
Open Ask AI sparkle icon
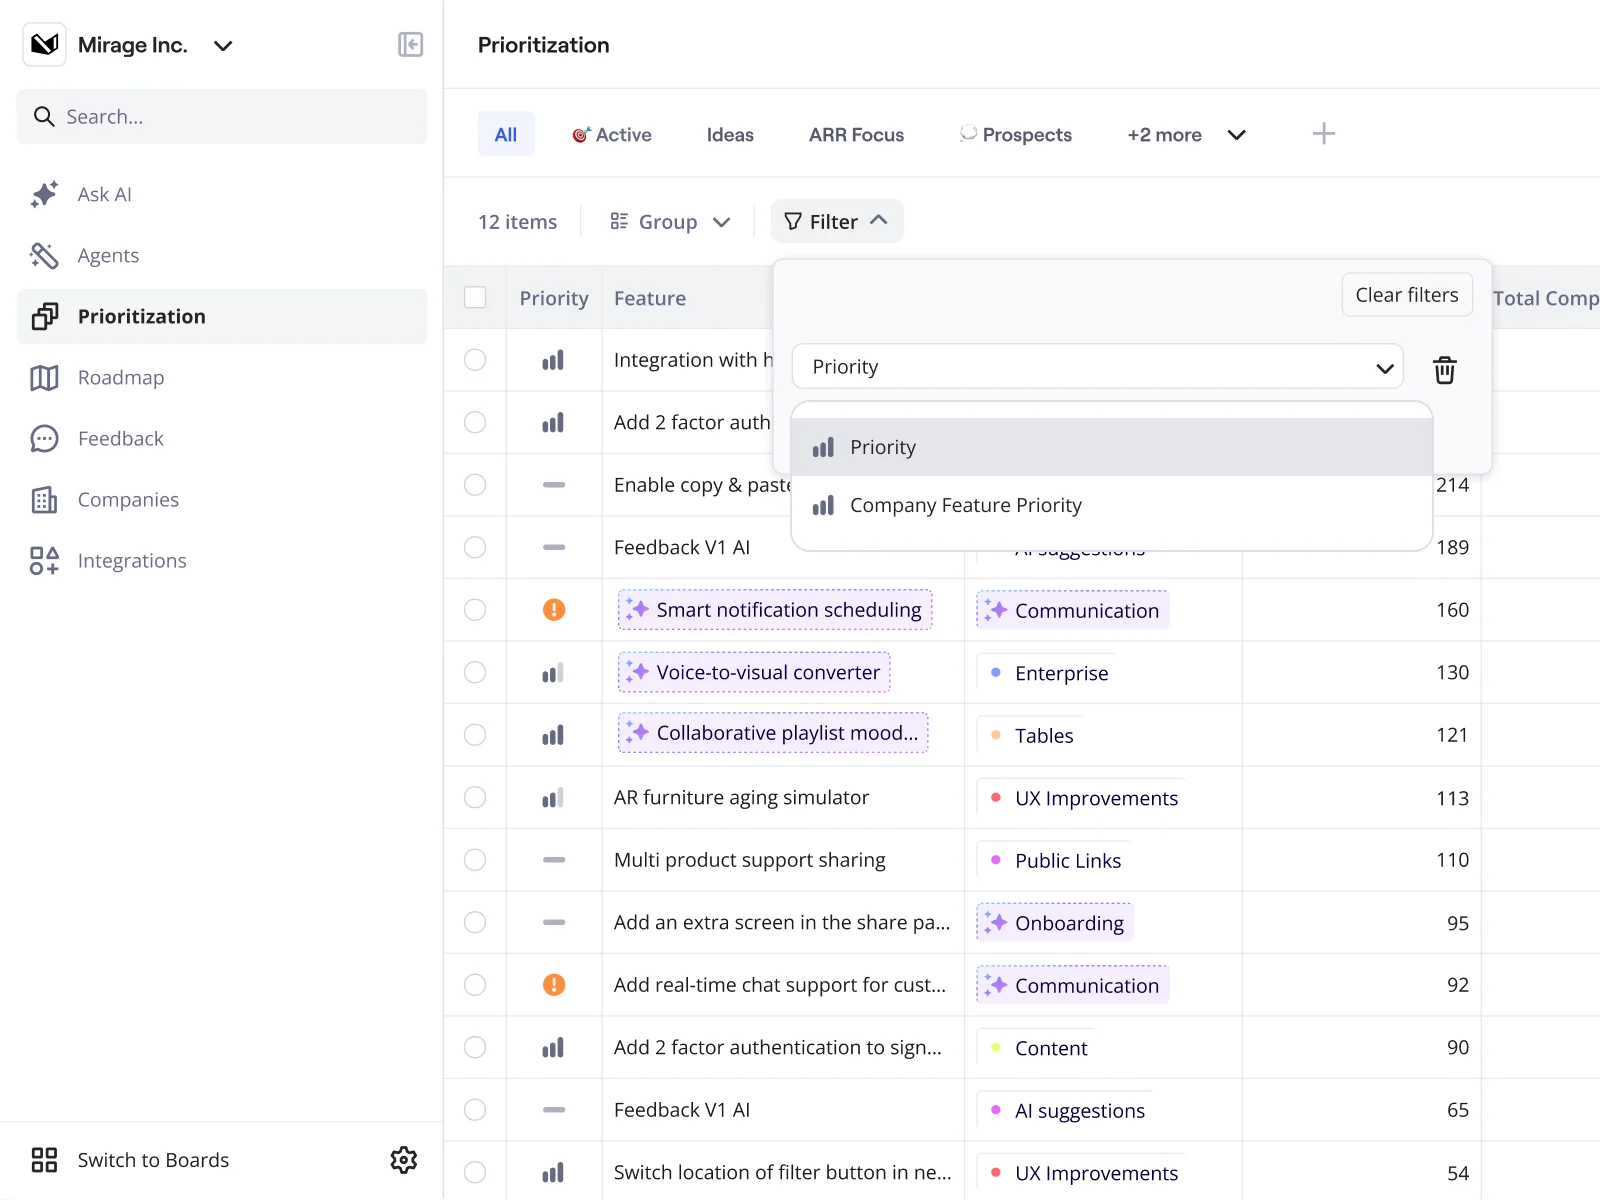(x=44, y=194)
